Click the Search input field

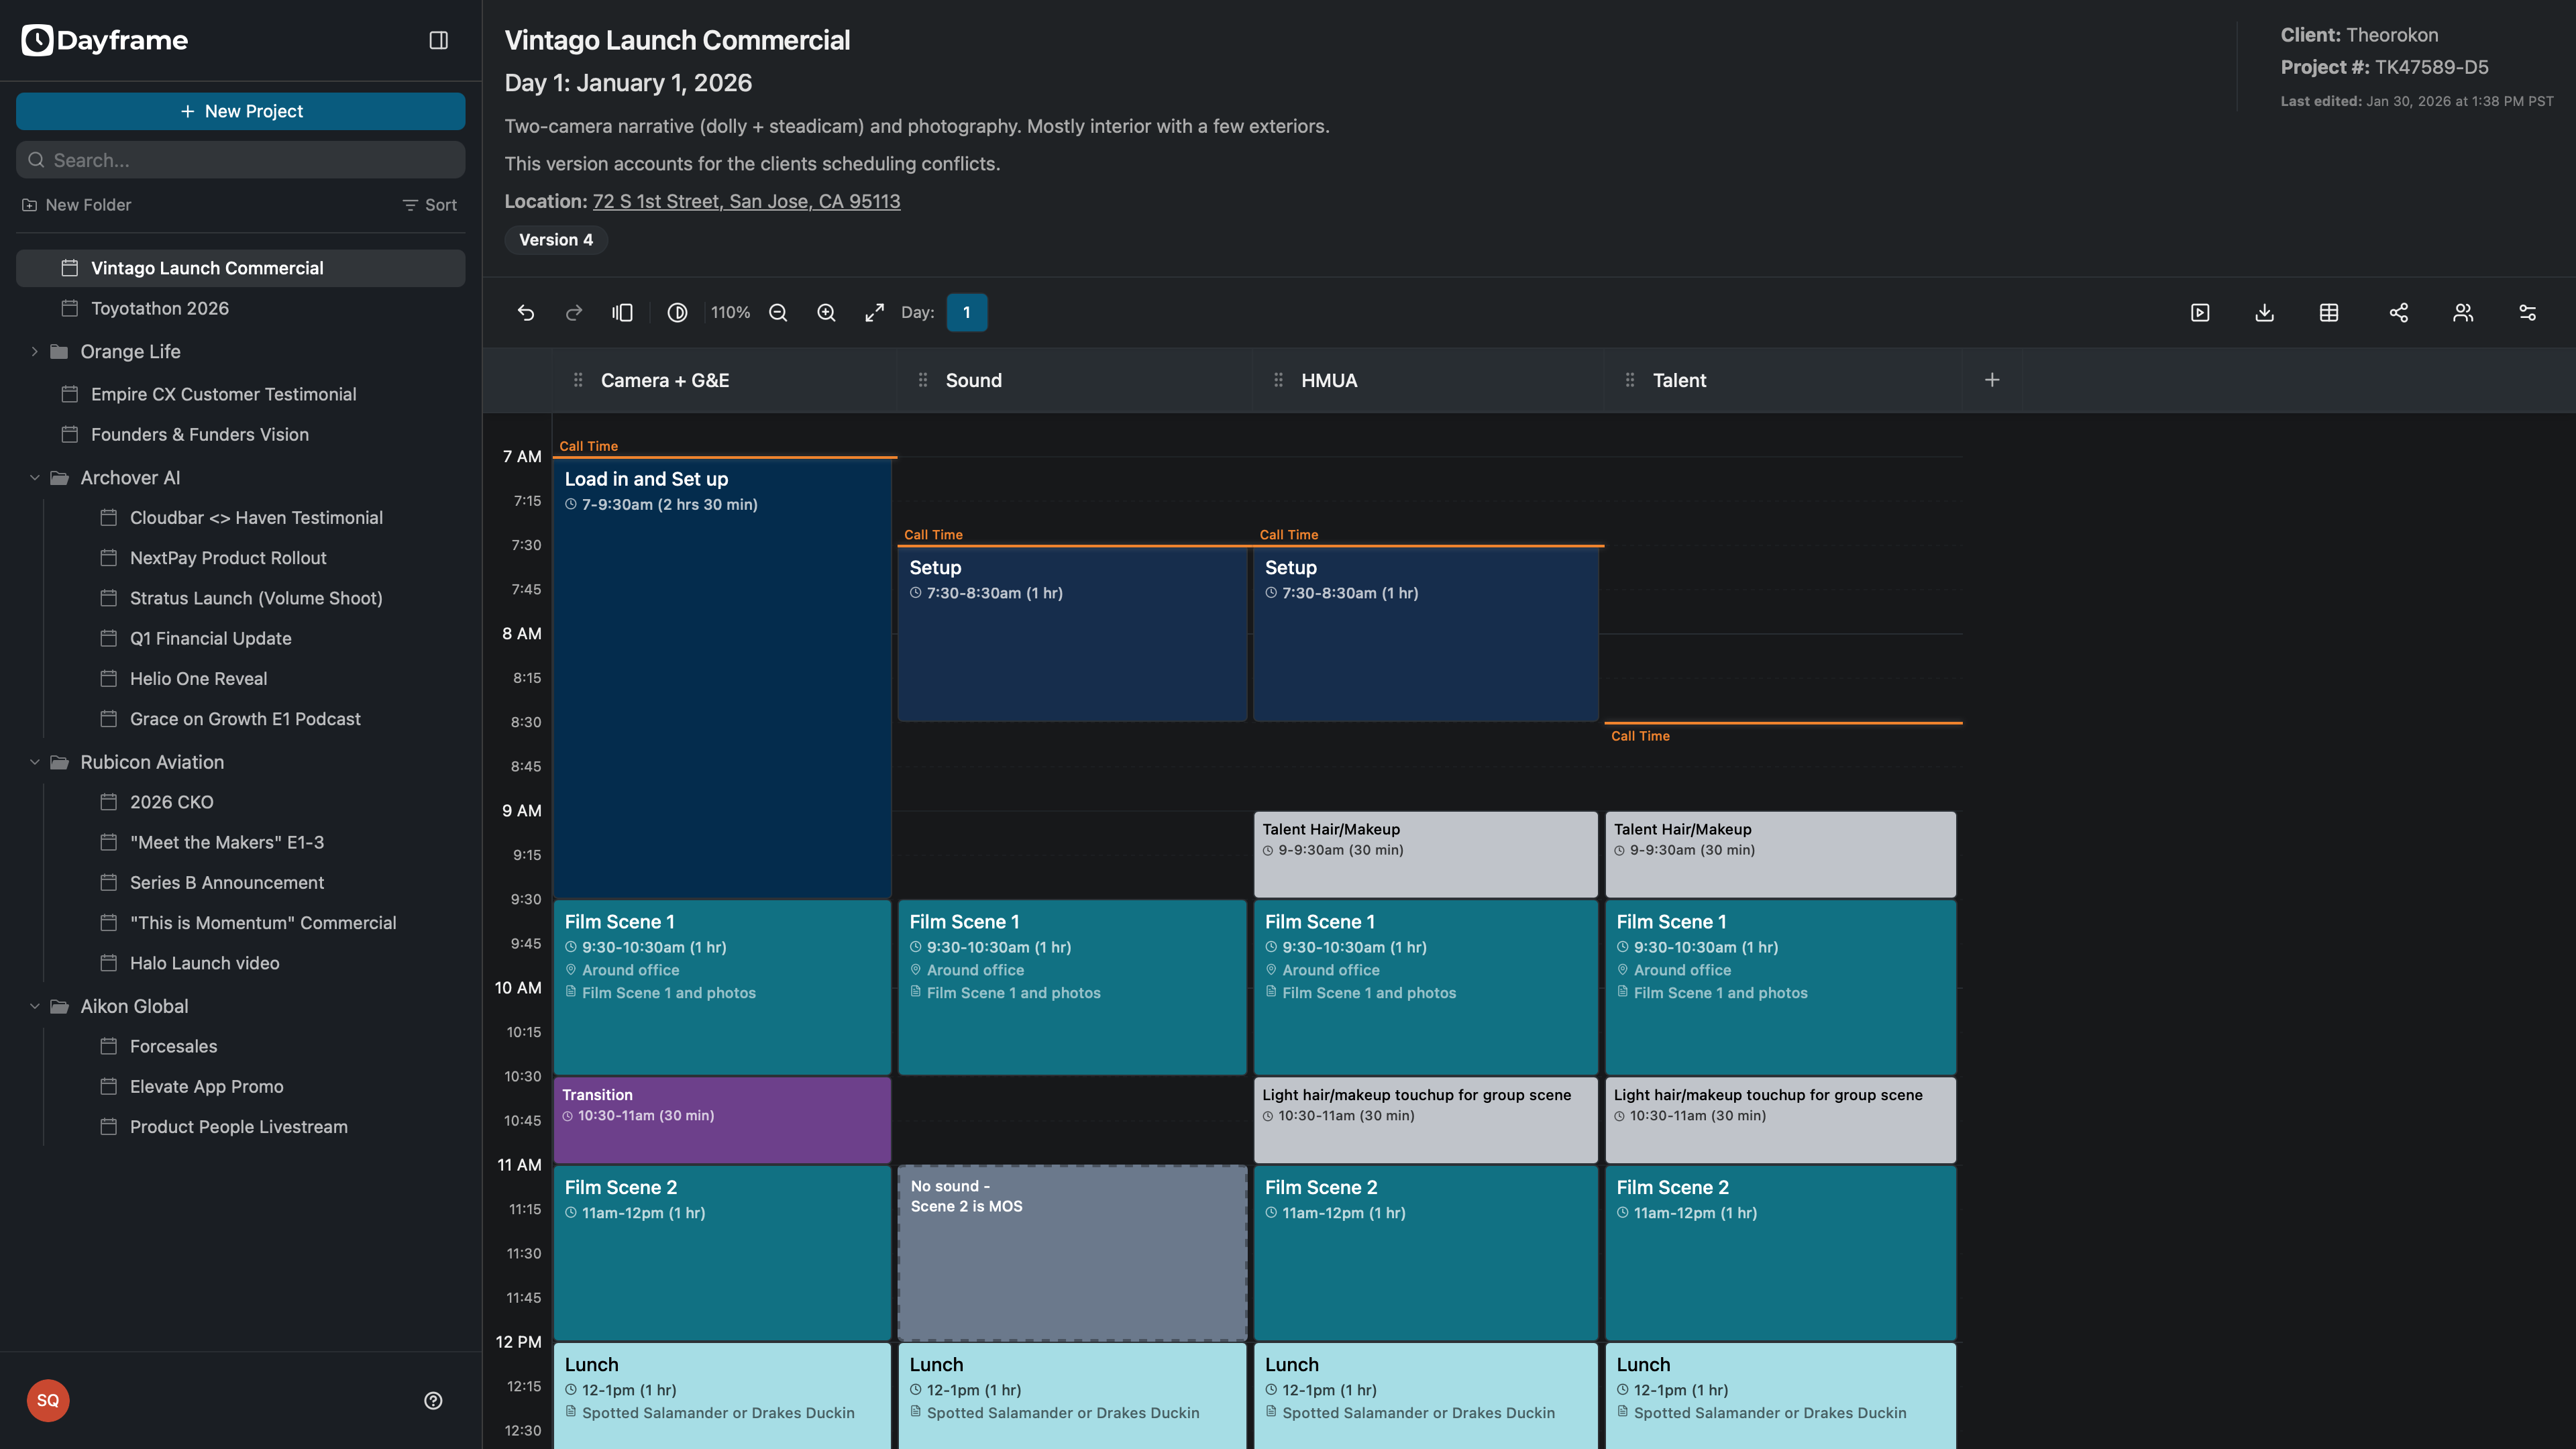pos(240,160)
